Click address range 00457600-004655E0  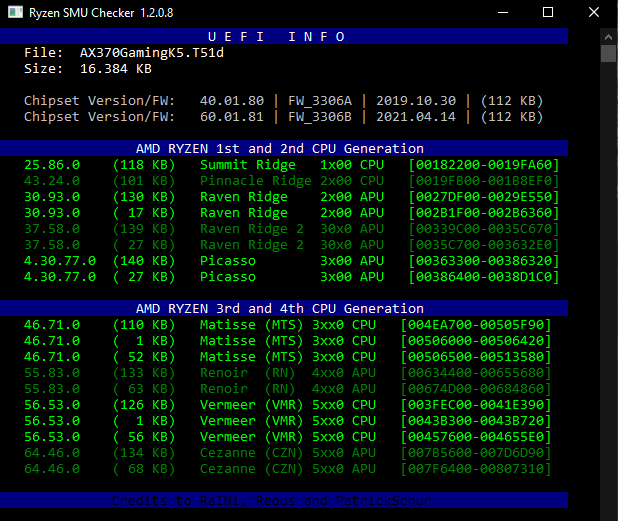(x=476, y=437)
